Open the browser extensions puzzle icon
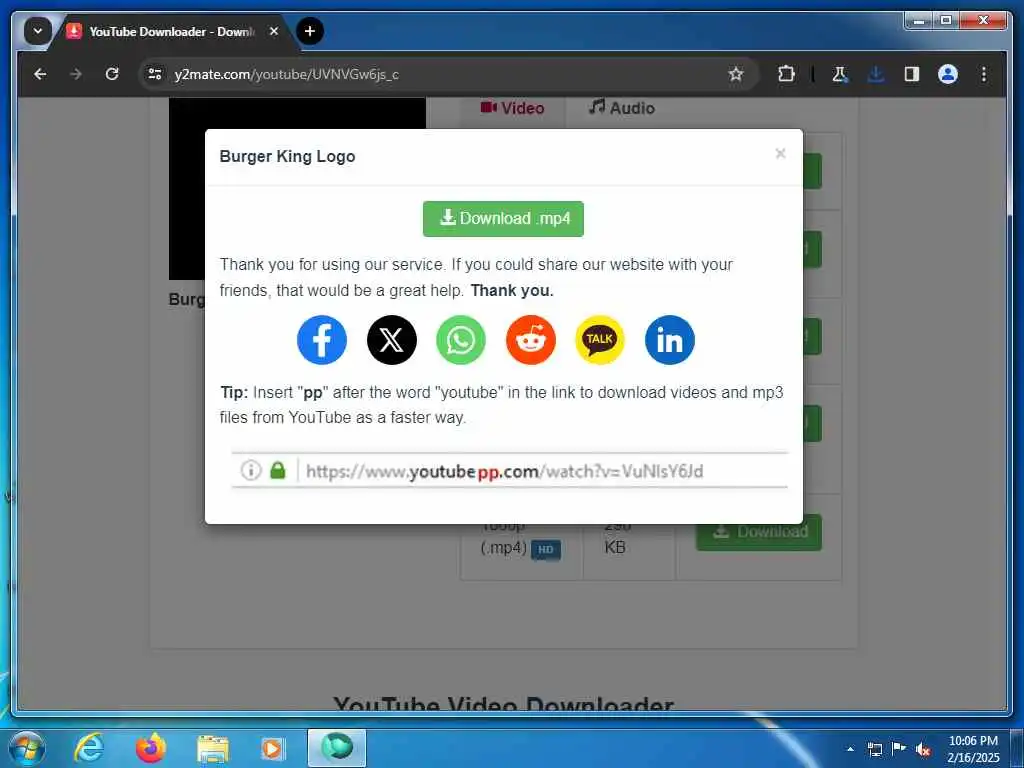 (786, 74)
